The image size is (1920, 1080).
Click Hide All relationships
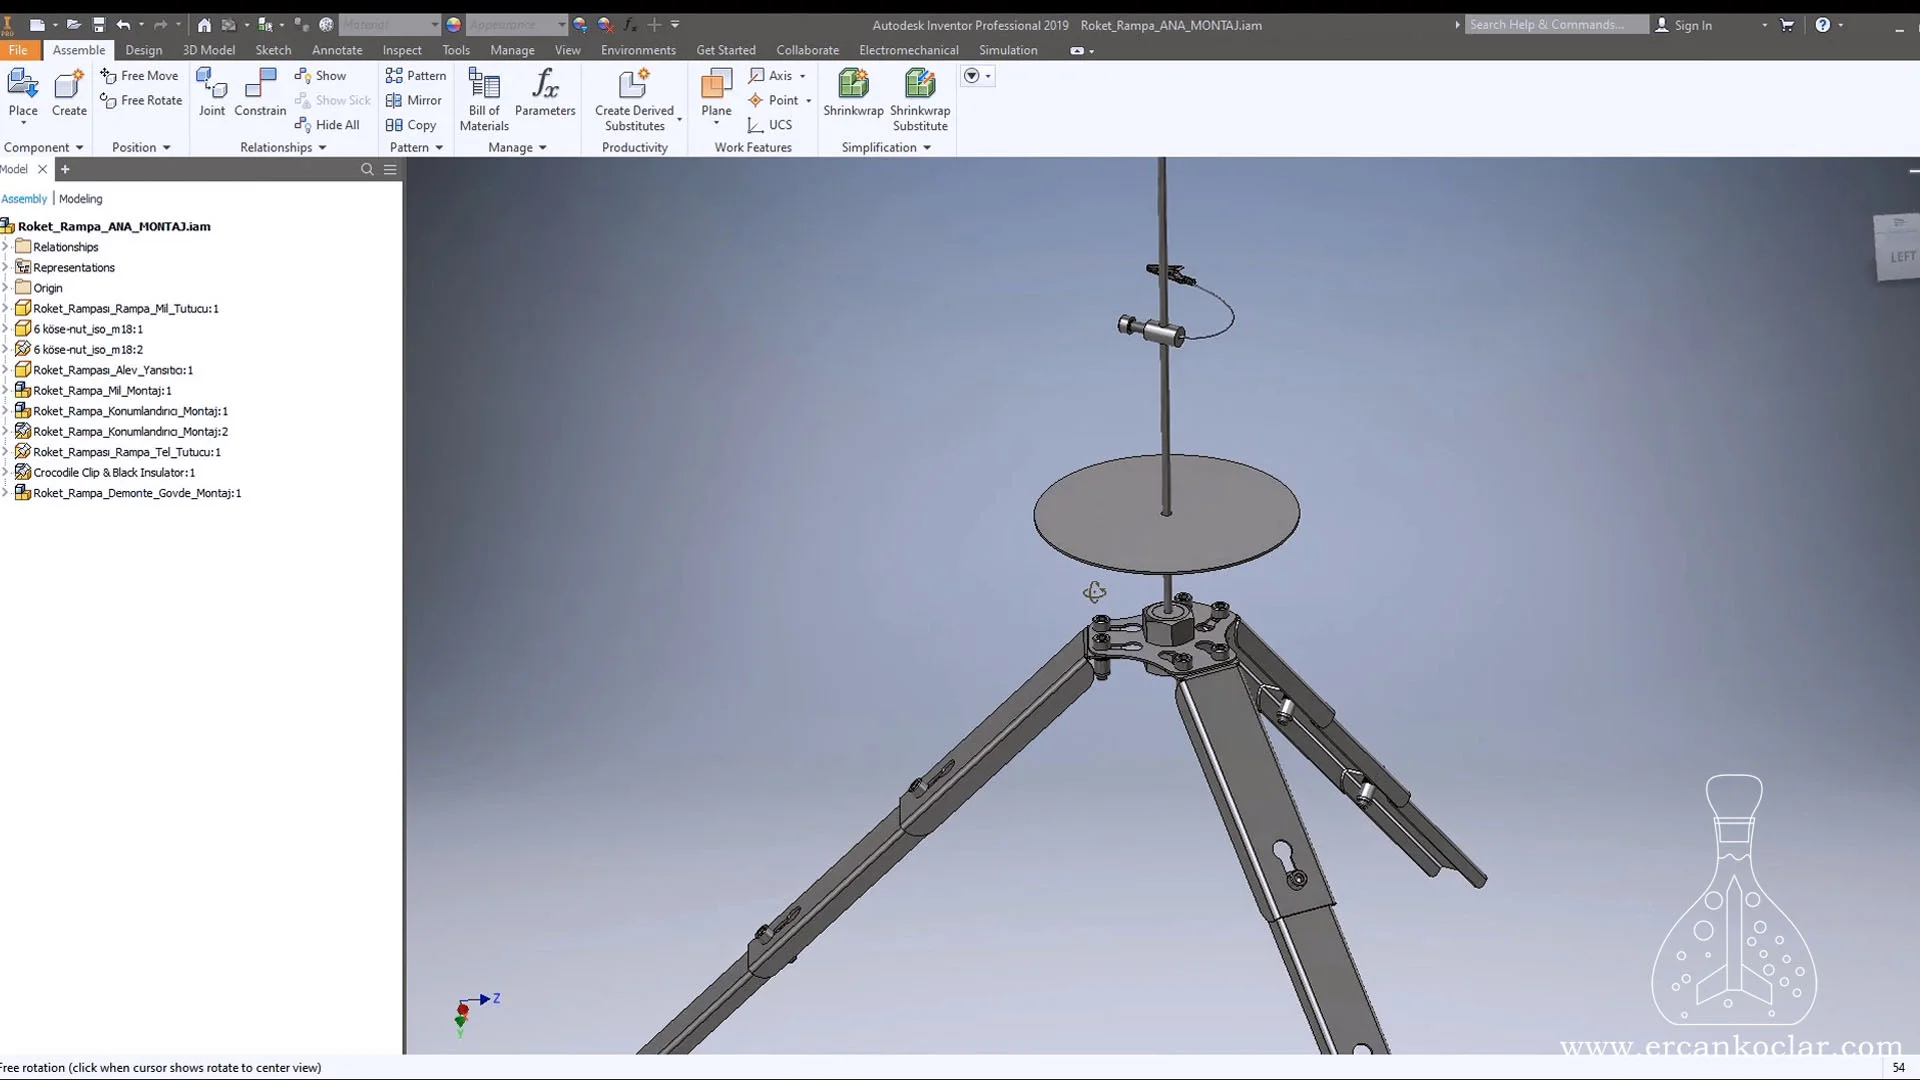click(x=327, y=125)
